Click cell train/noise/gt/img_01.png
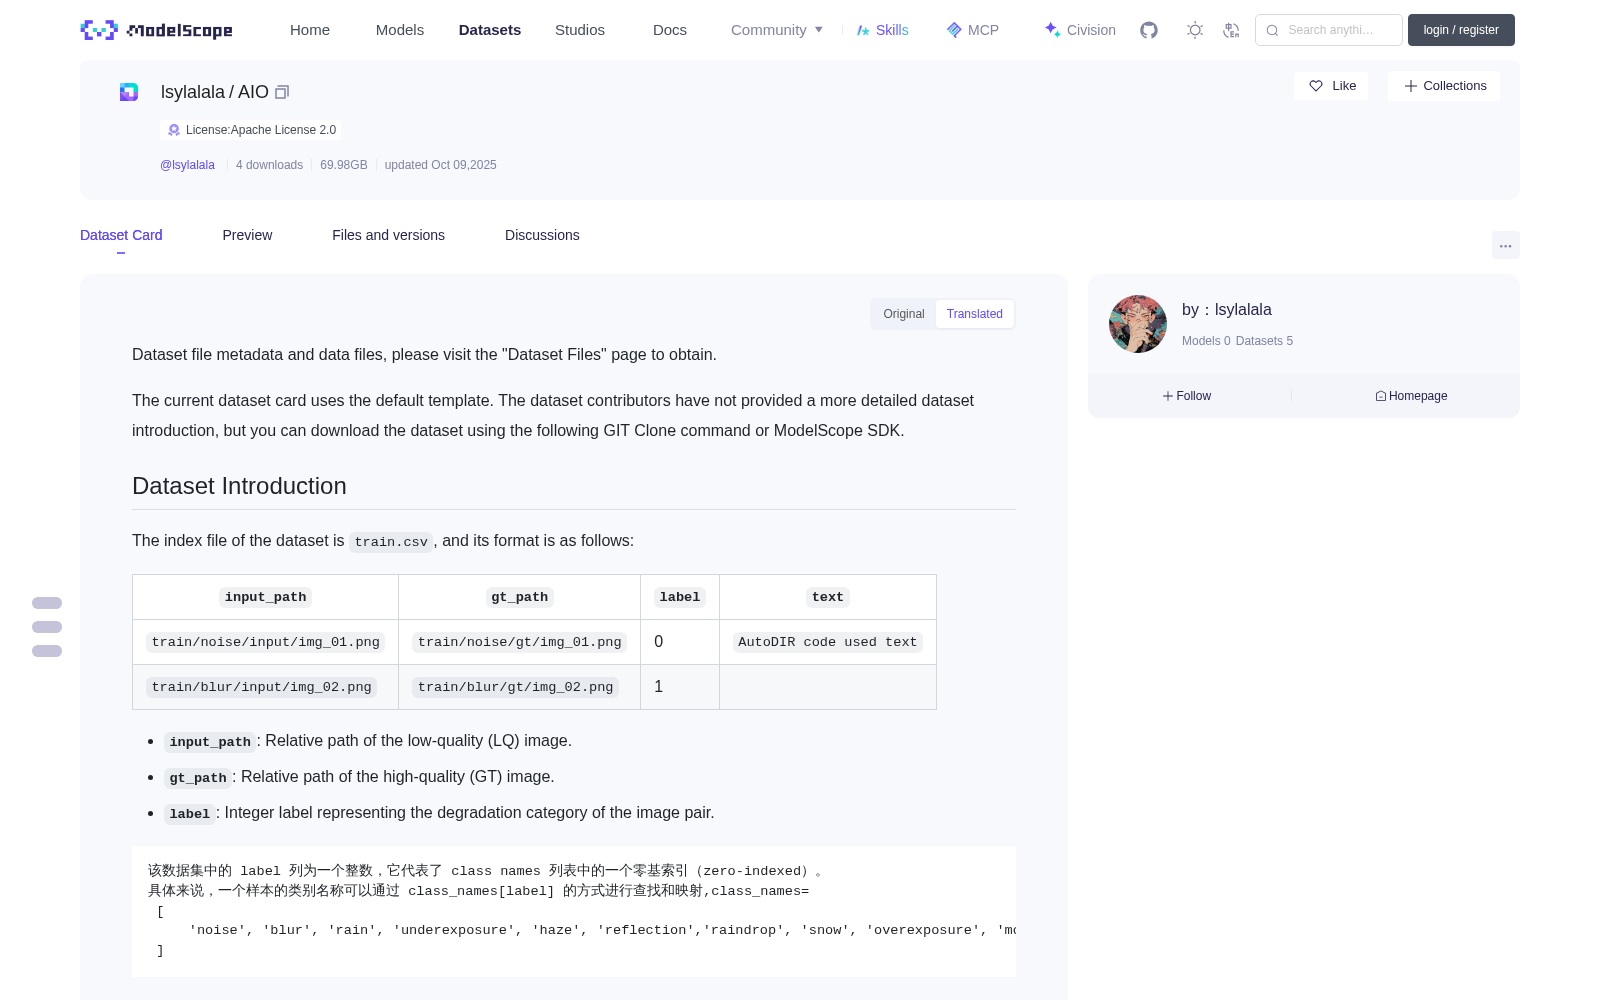The height and width of the screenshot is (1000, 1600). coord(520,642)
